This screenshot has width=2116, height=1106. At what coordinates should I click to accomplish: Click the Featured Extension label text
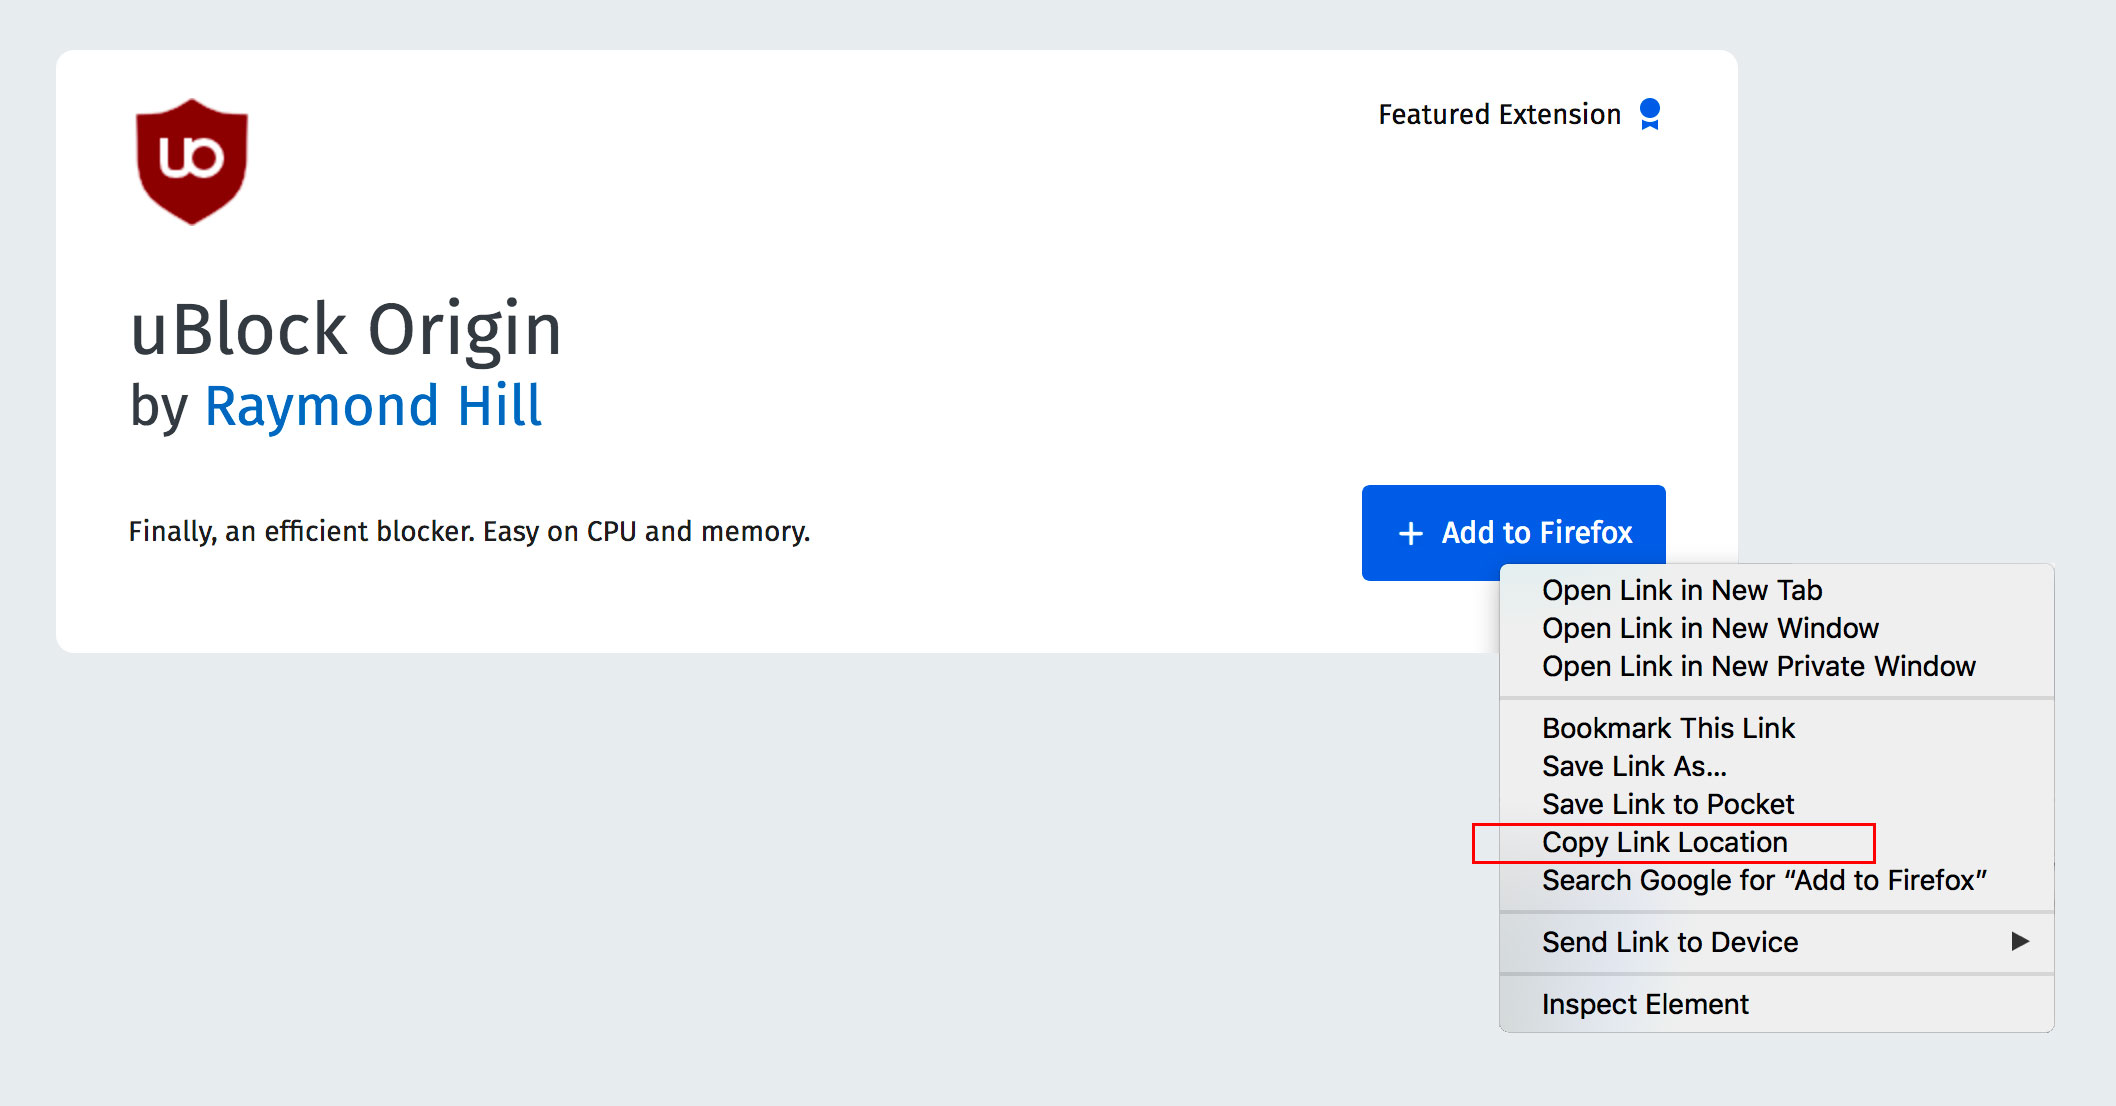click(1498, 115)
